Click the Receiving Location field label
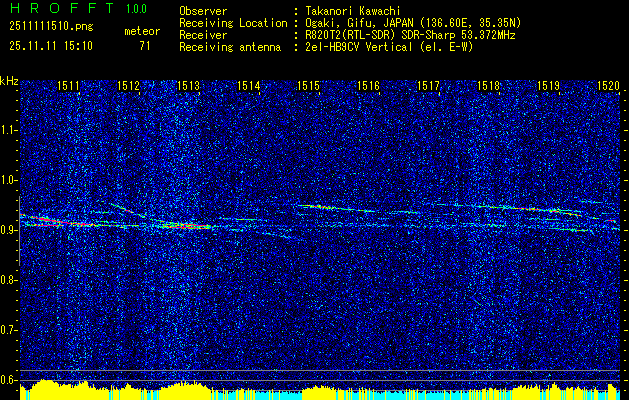 (x=233, y=23)
